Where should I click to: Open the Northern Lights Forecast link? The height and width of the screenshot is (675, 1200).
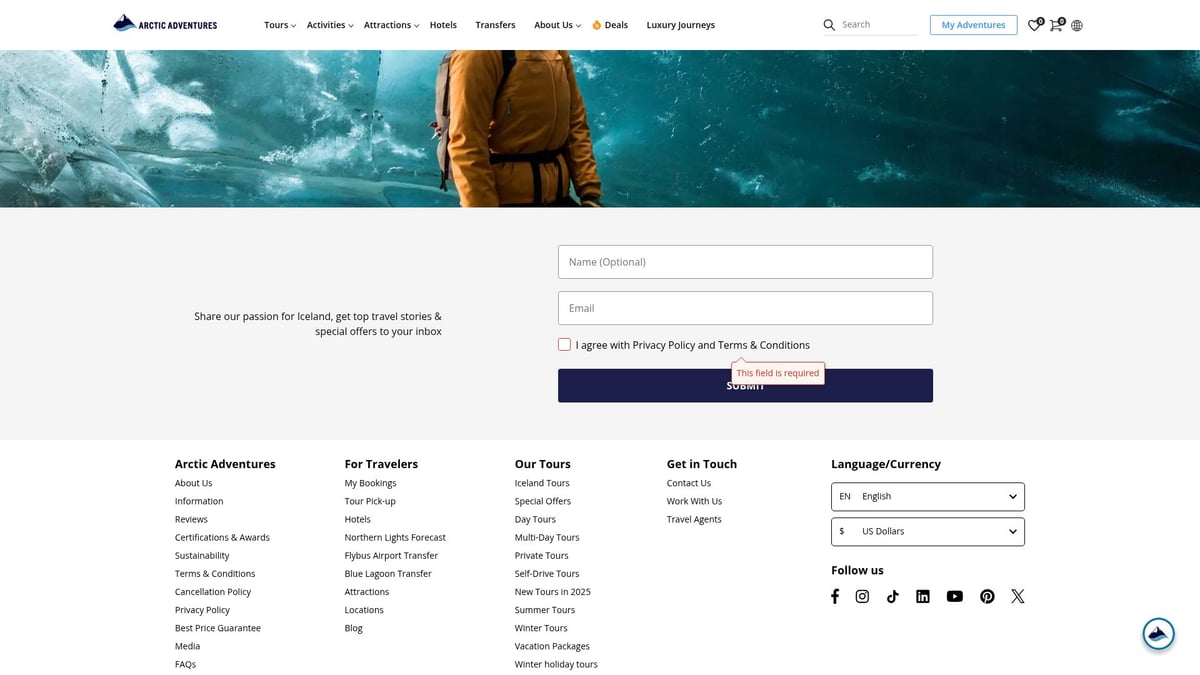(x=395, y=537)
